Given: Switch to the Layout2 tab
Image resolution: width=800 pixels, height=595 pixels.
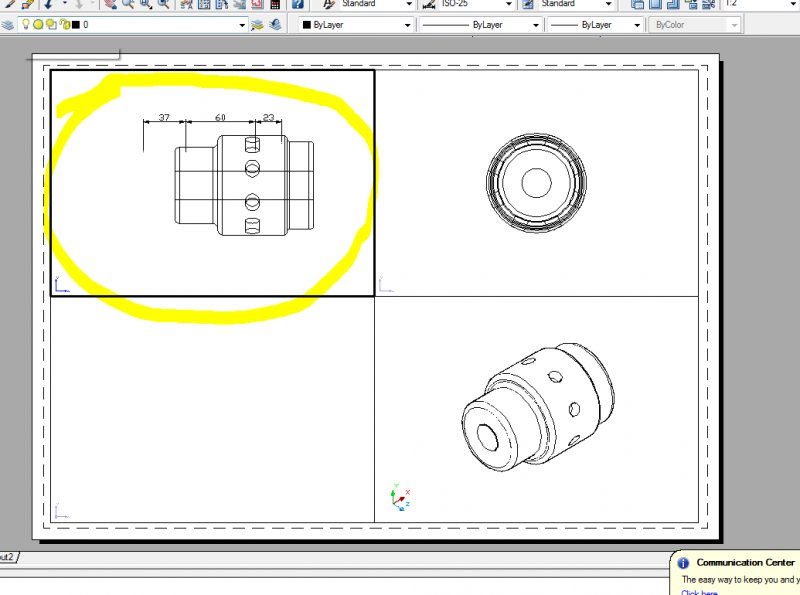Looking at the screenshot, I should pos(7,557).
